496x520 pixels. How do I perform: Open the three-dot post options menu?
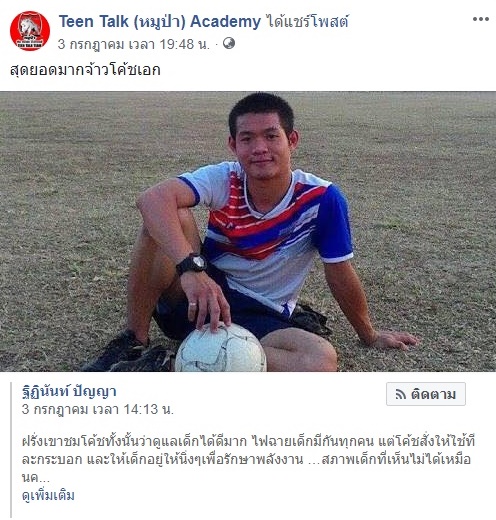(x=481, y=19)
